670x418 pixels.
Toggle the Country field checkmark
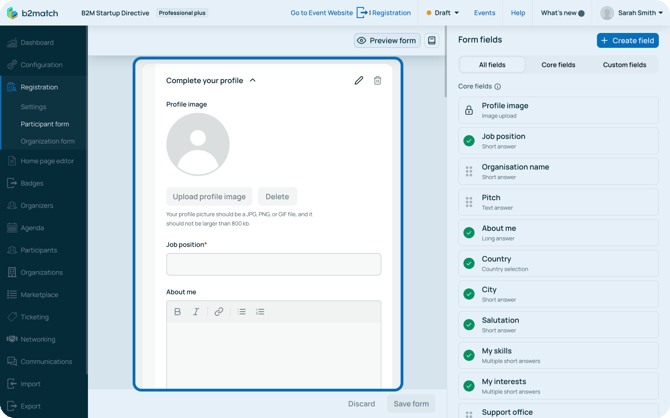coord(469,264)
